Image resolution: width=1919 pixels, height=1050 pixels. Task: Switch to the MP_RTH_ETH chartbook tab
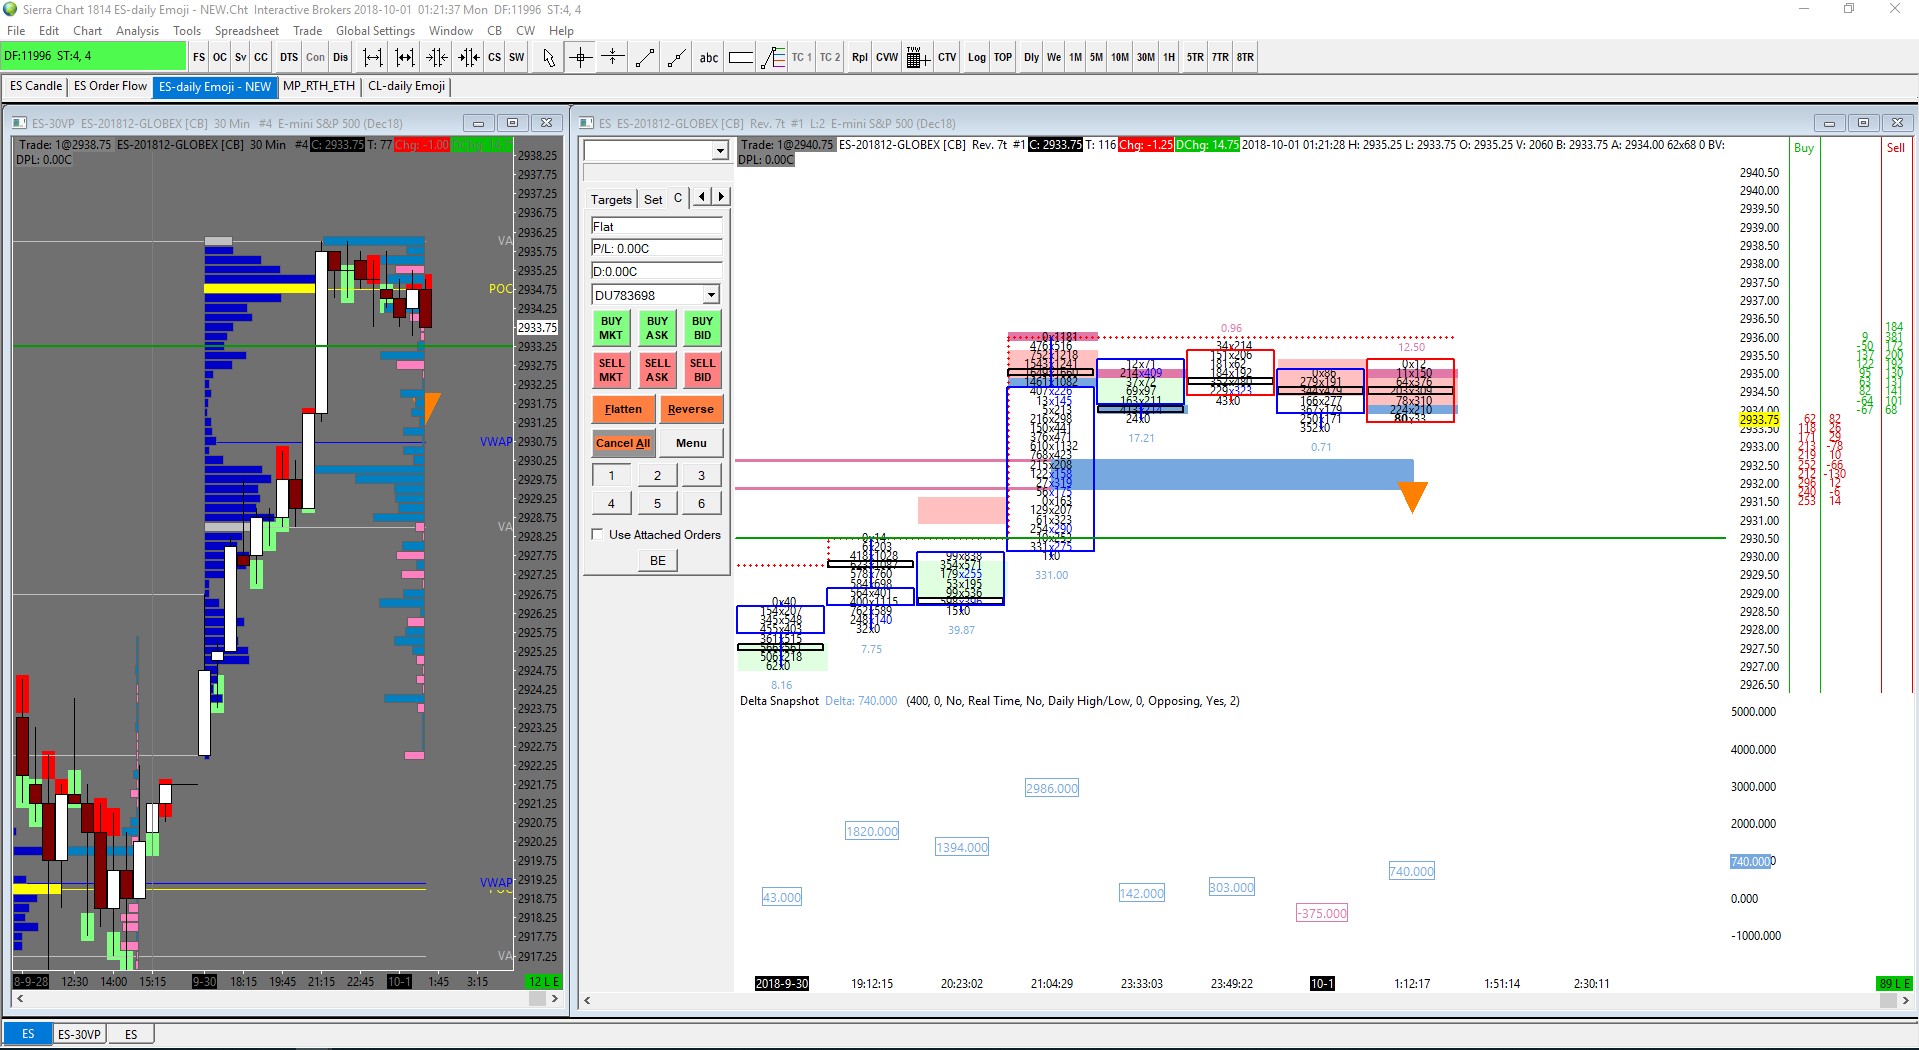(x=319, y=86)
